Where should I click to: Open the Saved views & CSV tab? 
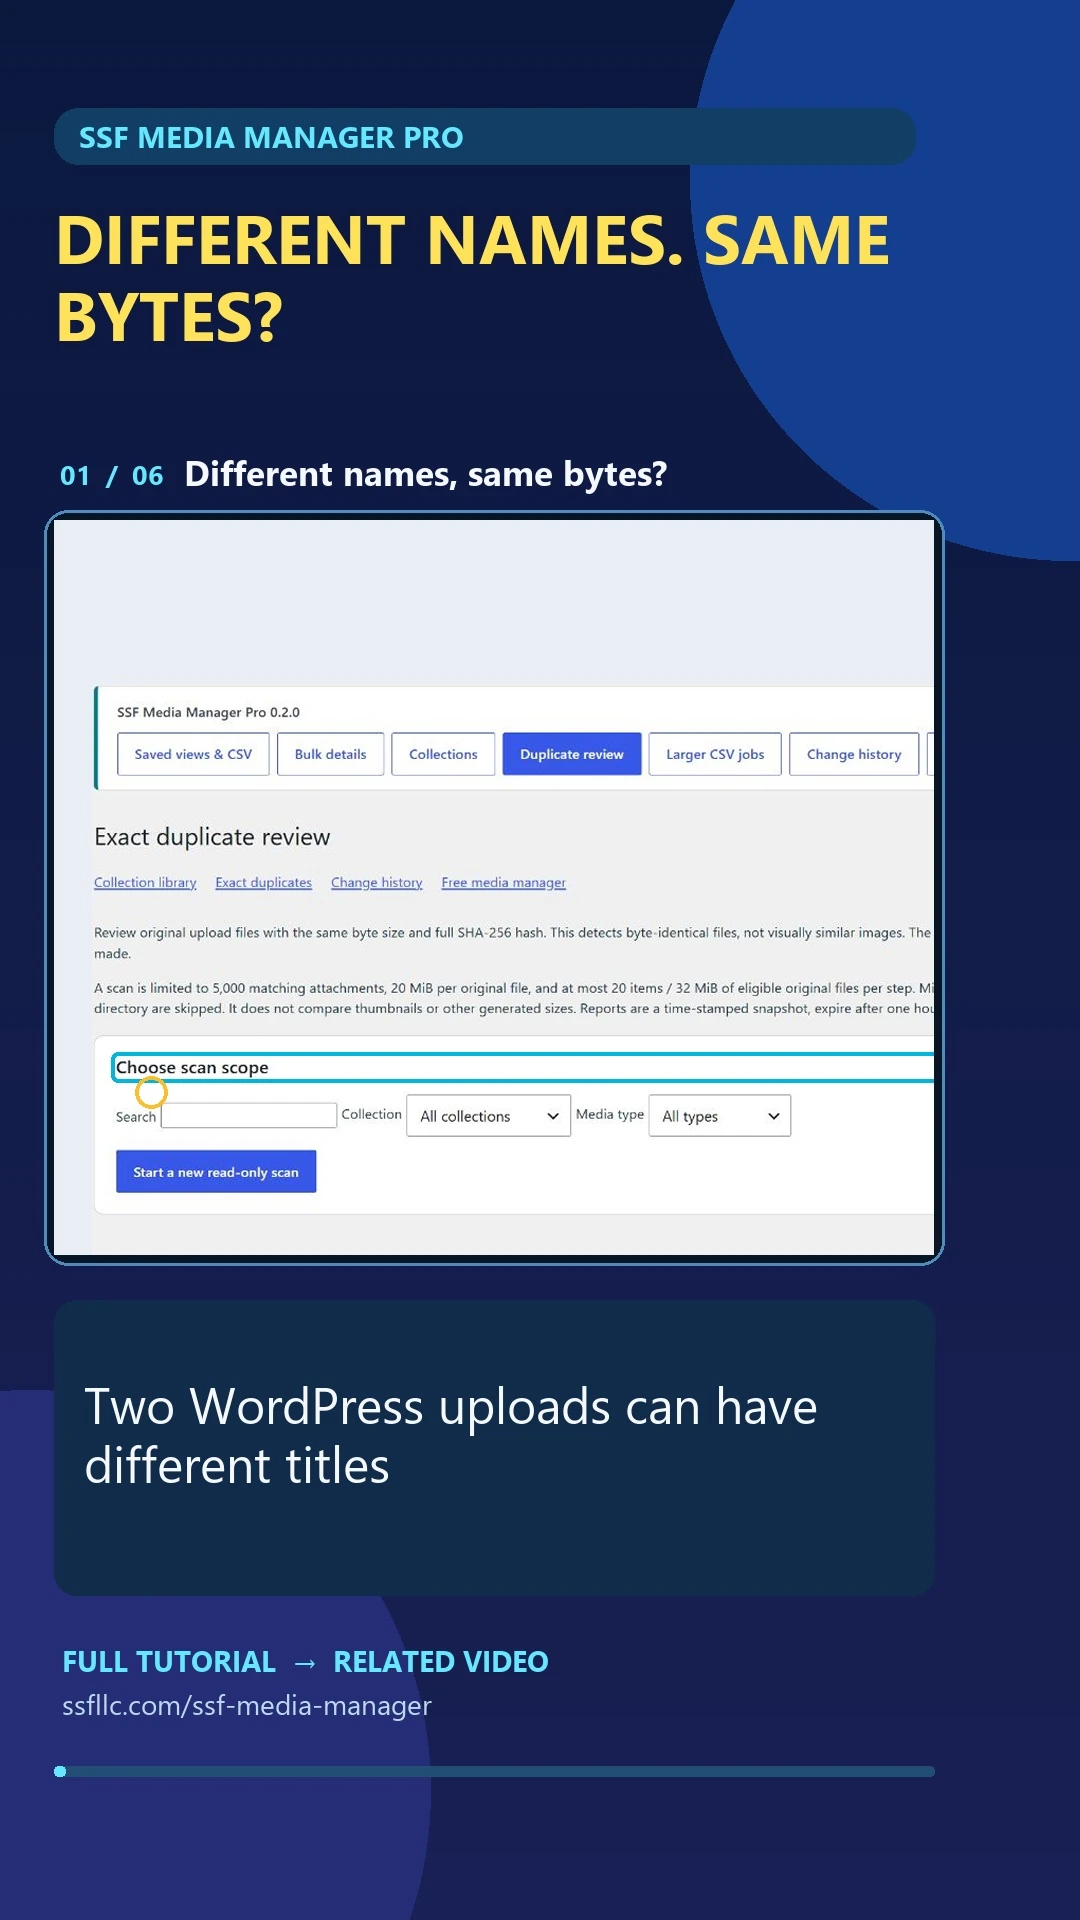pyautogui.click(x=193, y=754)
